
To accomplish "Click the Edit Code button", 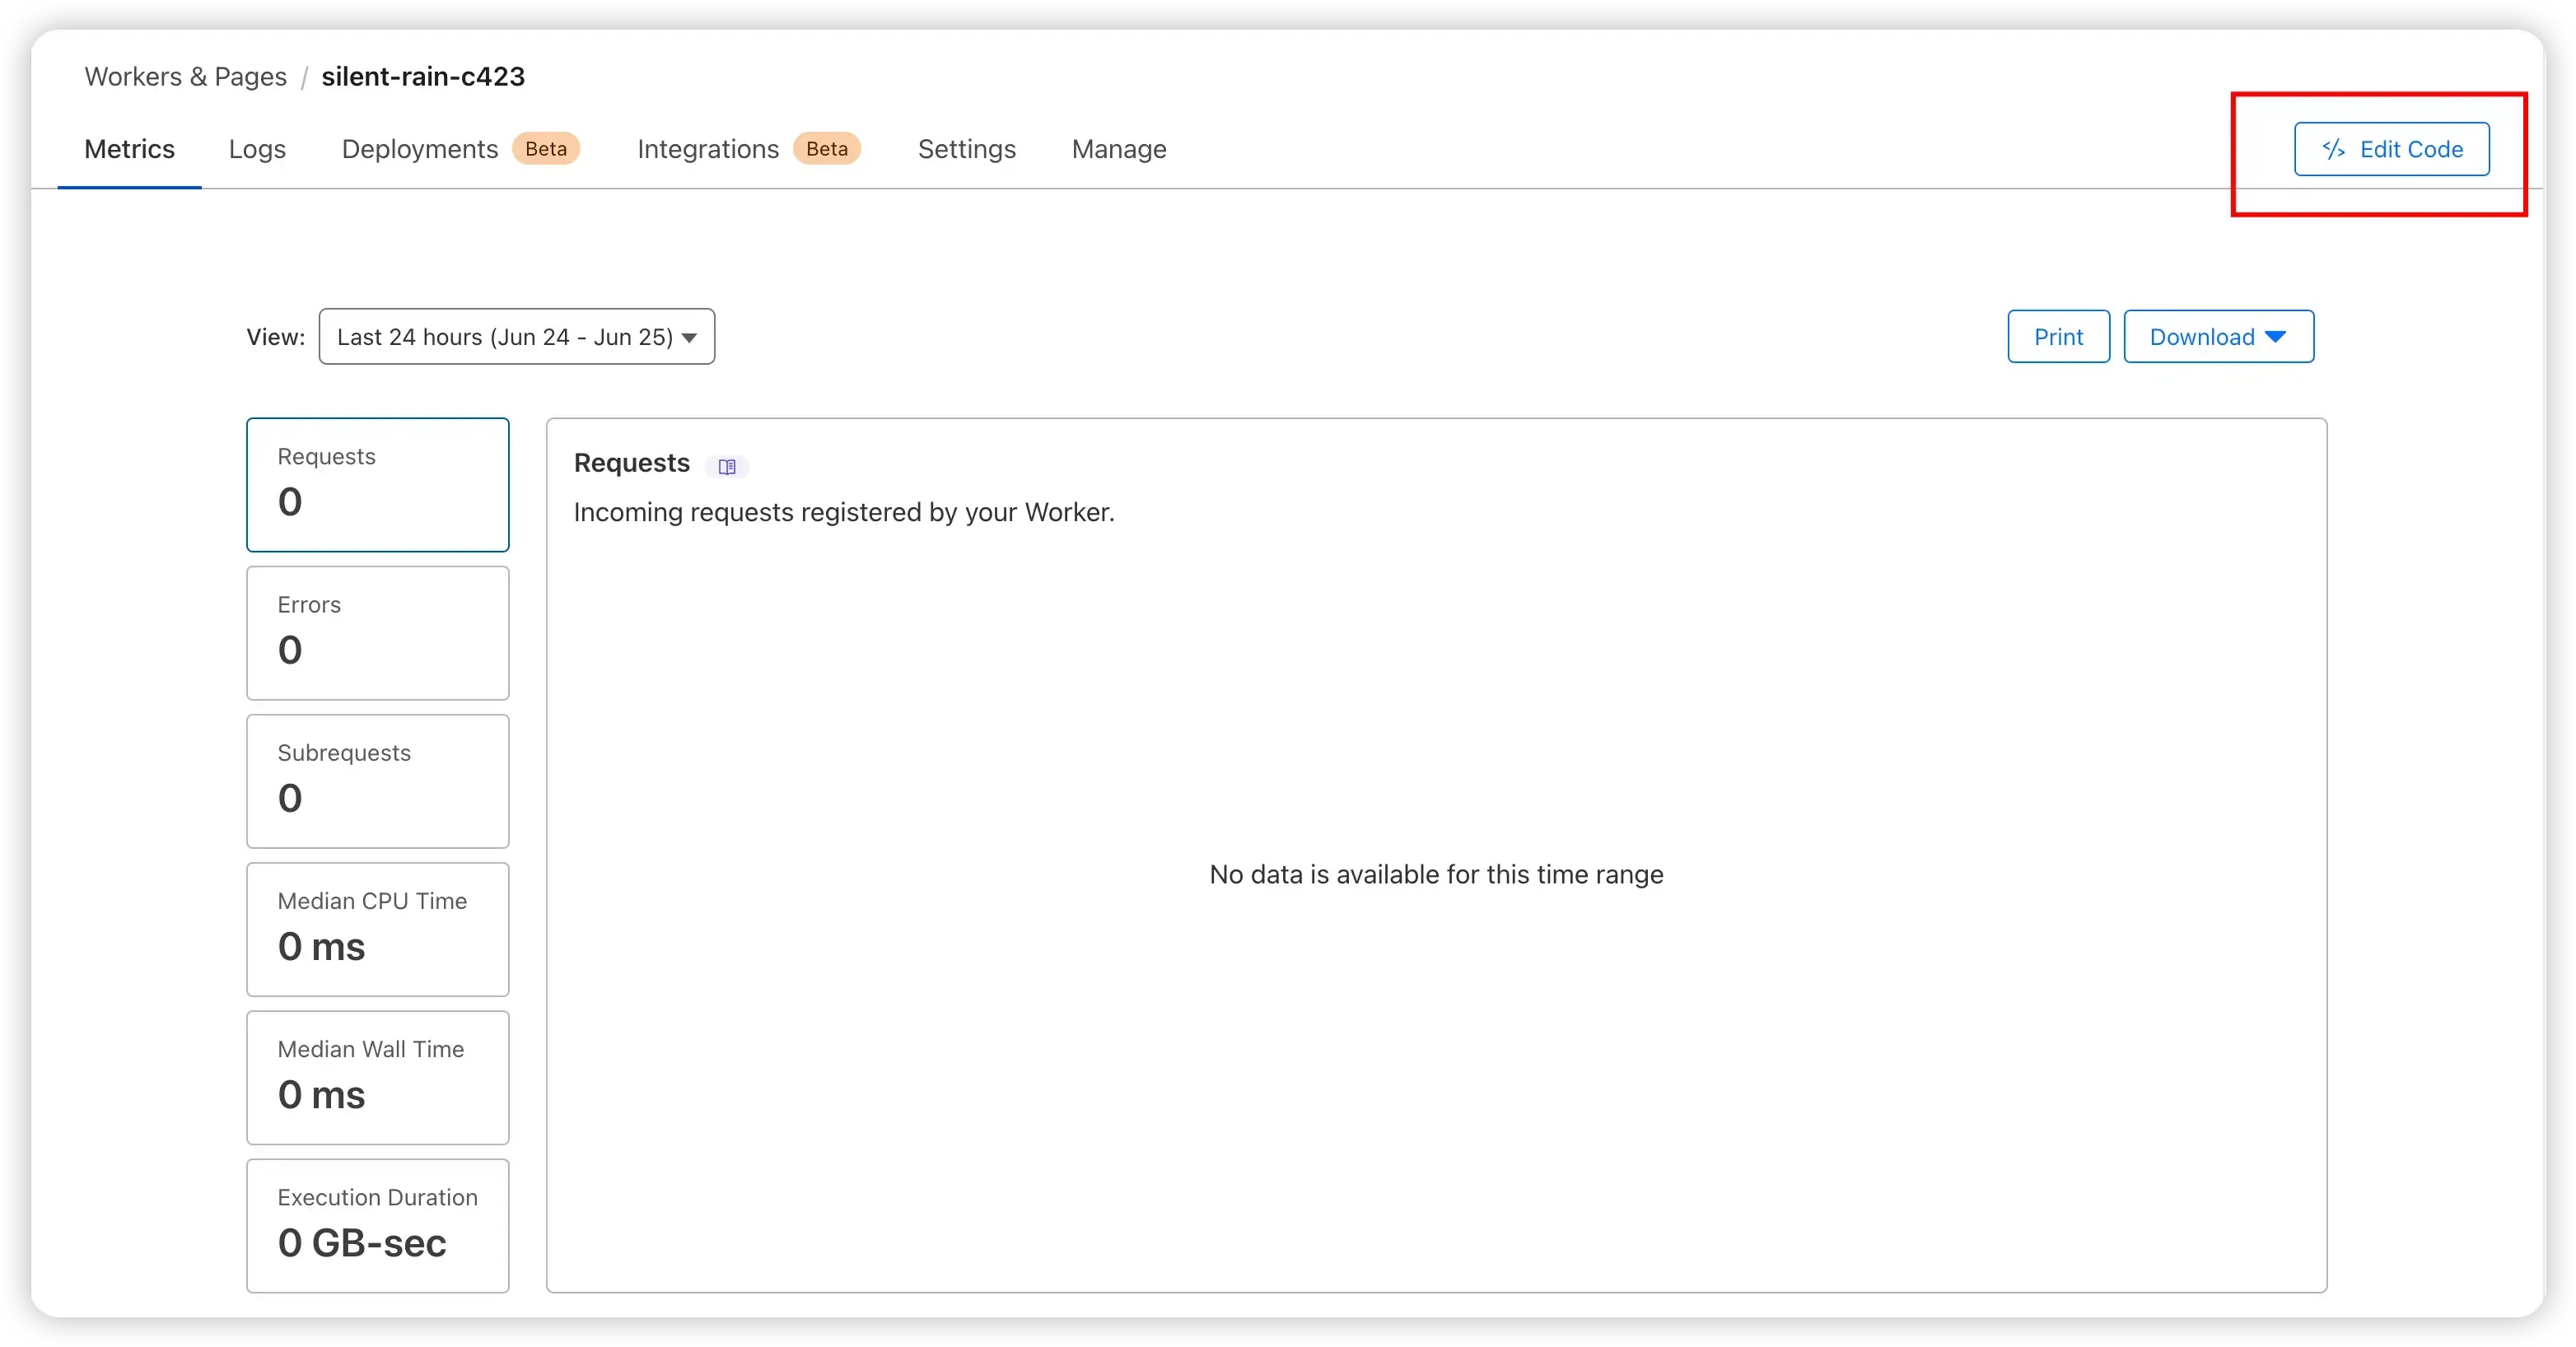I will pyautogui.click(x=2391, y=149).
